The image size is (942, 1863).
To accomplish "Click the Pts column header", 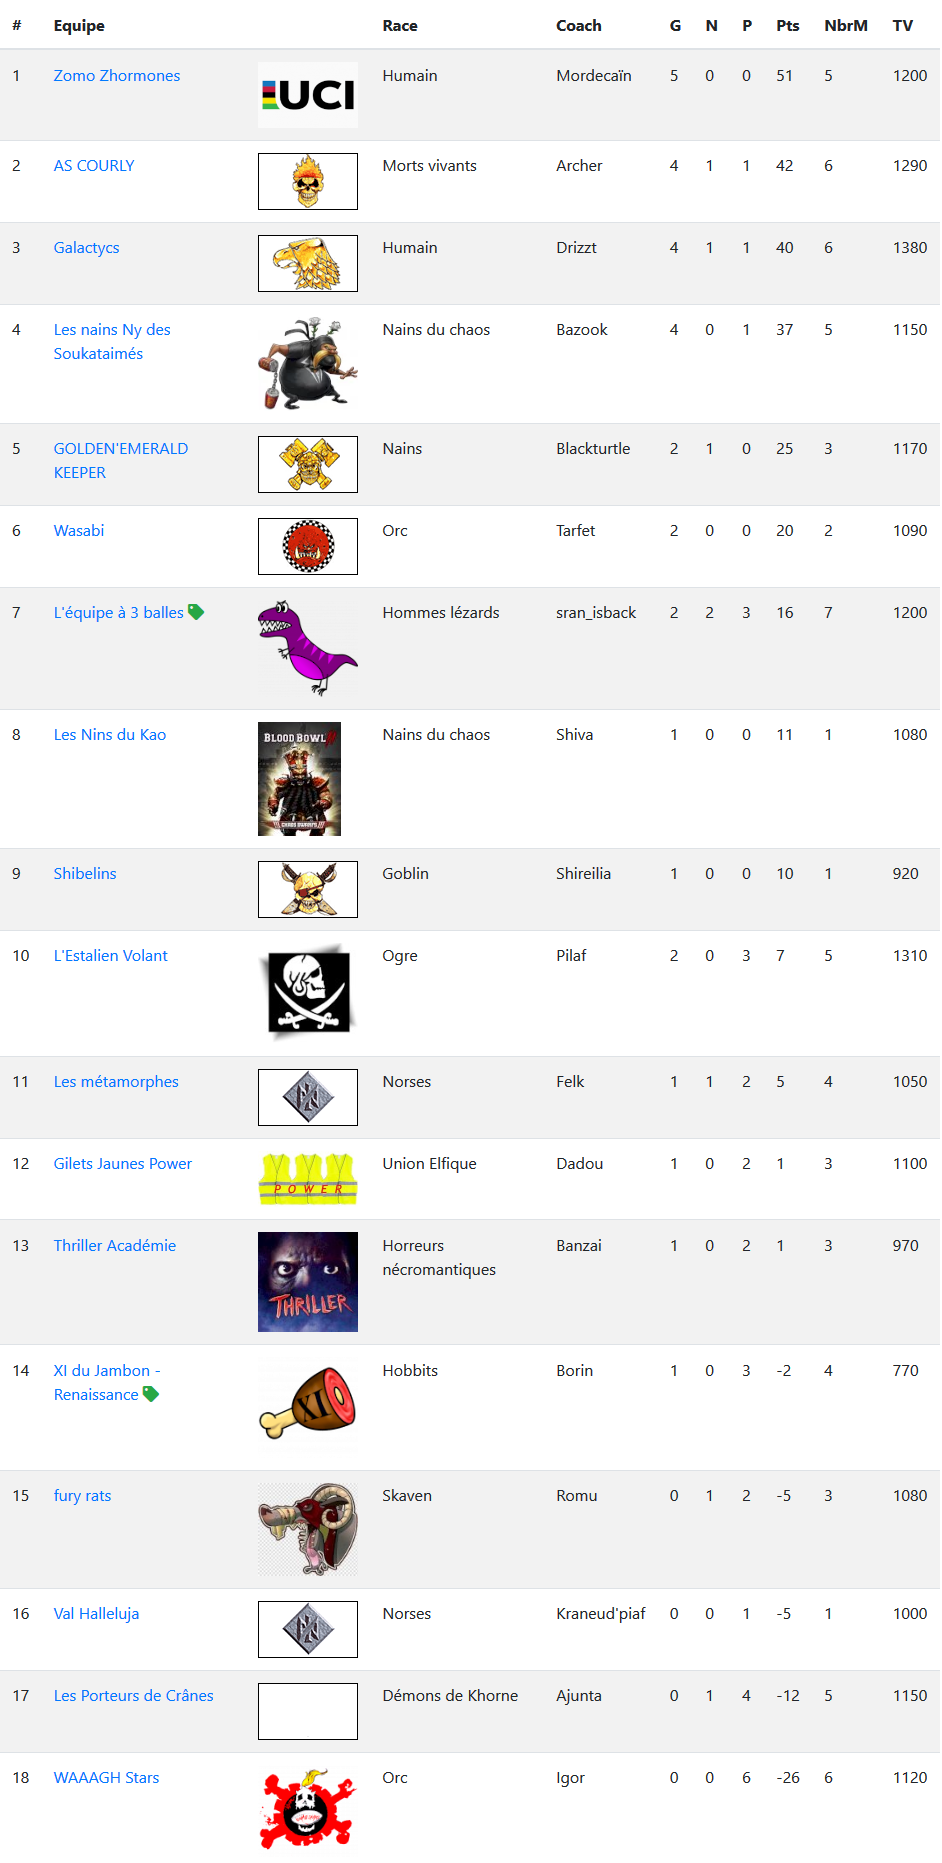I will [788, 26].
